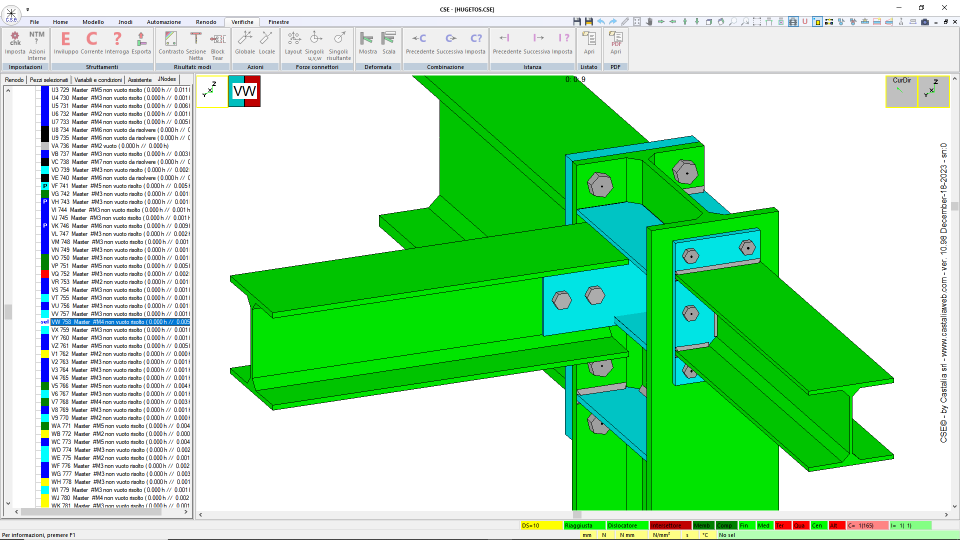Toggle the Dislocatore status indicator
This screenshot has width=960, height=540.
tap(627, 526)
